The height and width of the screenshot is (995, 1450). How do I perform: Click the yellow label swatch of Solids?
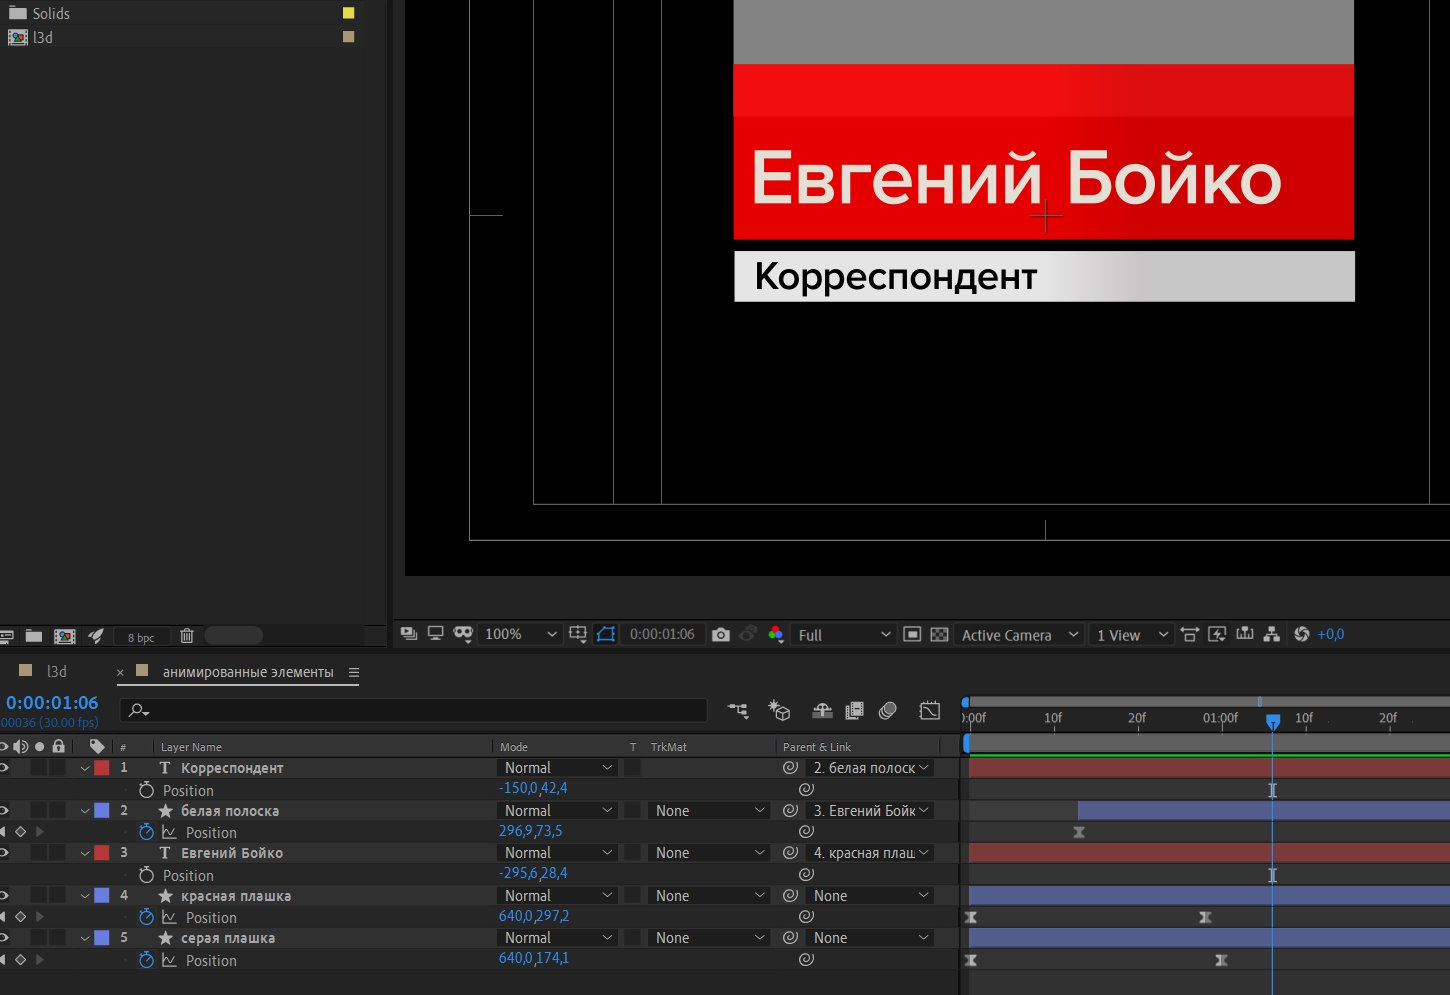[x=348, y=13]
